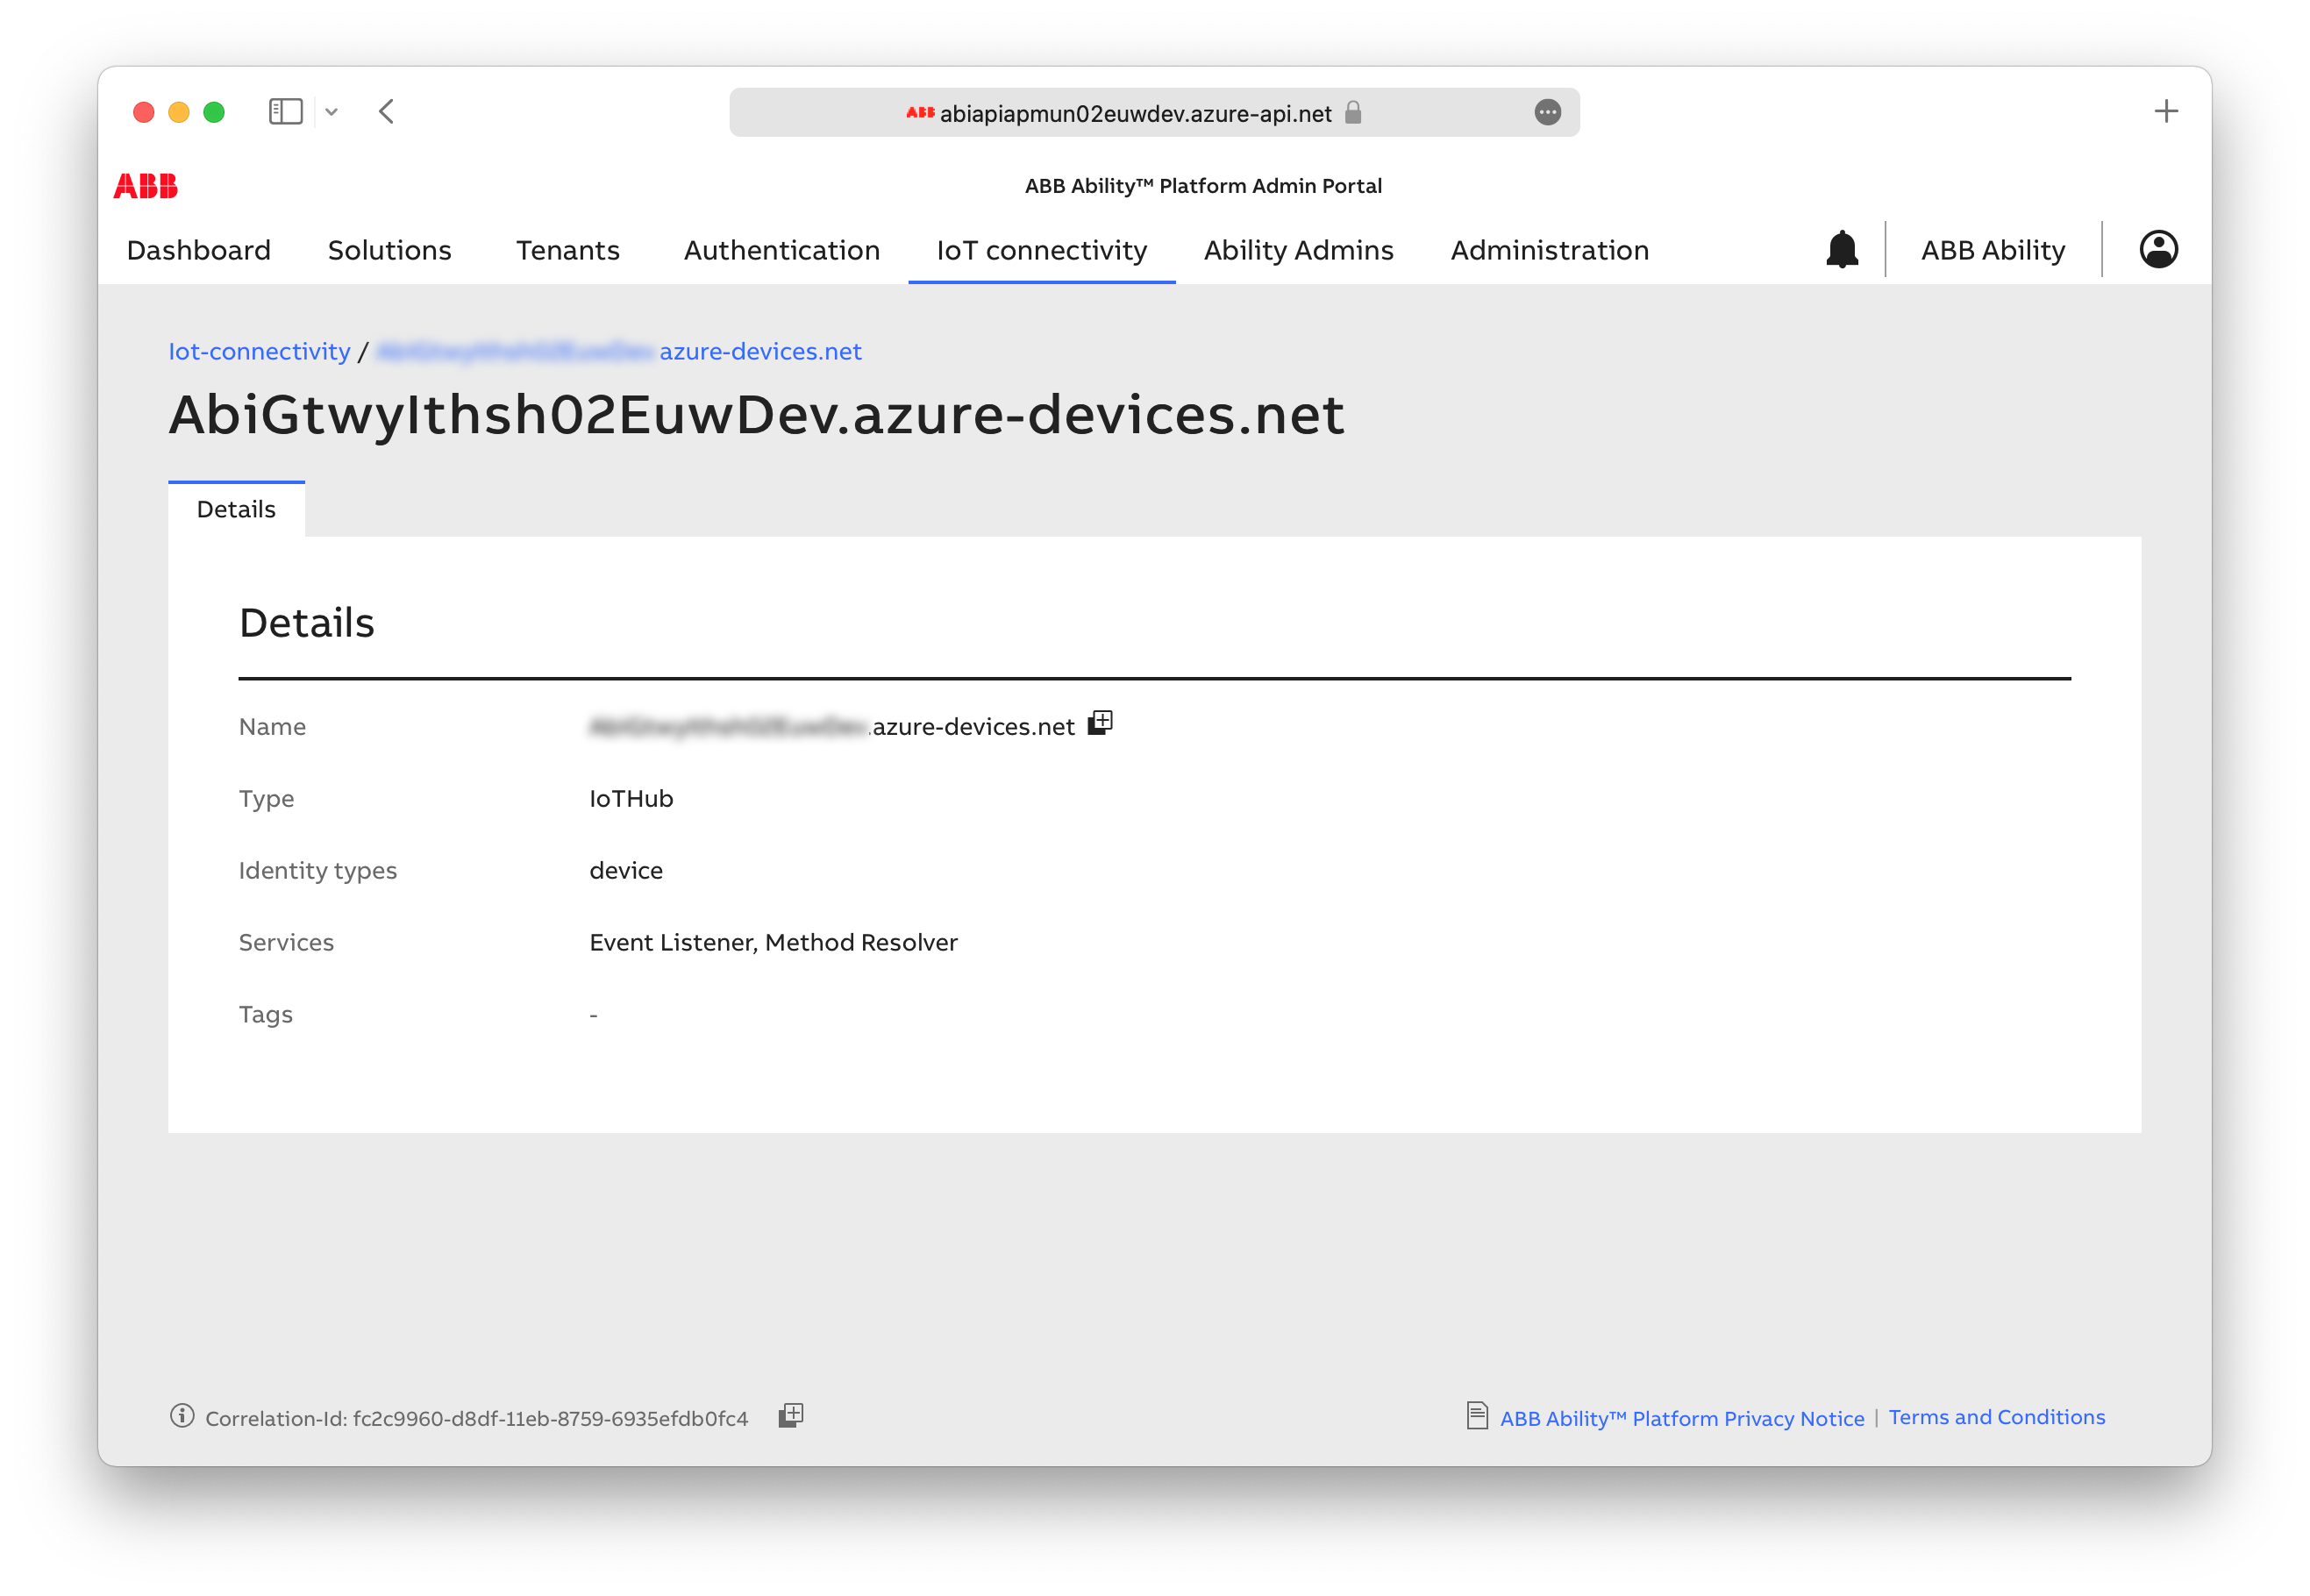Screen dimensions: 2310x1596
Task: Copy the Correlation-Id with its copy icon
Action: (791, 1415)
